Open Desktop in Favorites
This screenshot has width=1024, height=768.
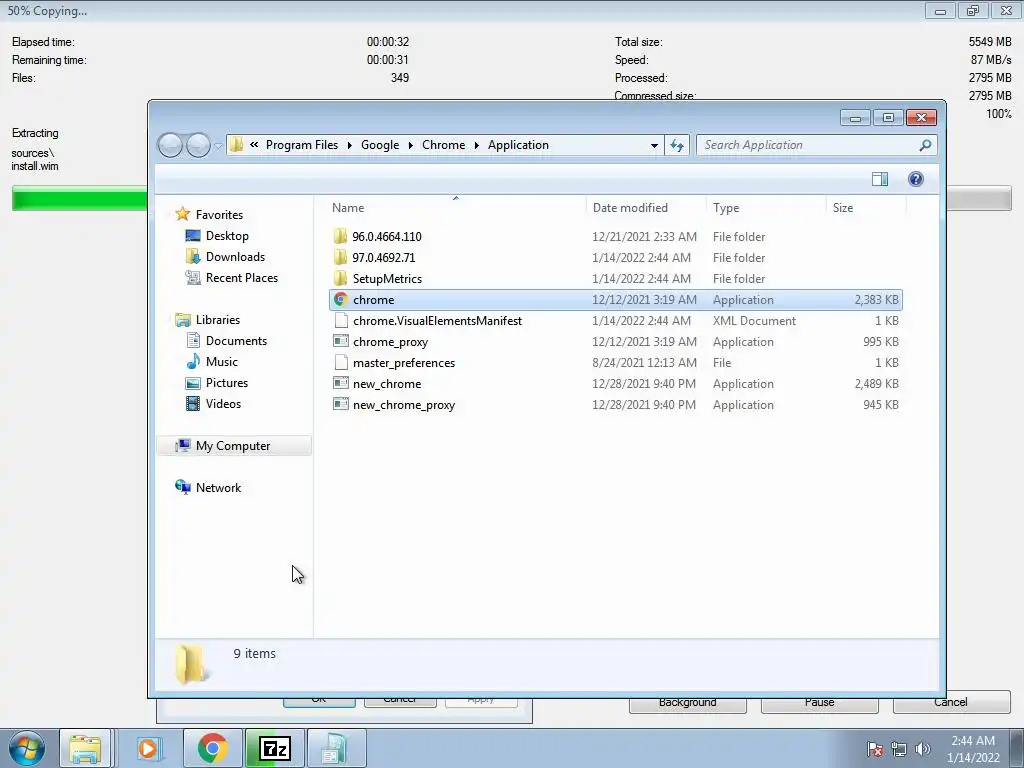click(227, 236)
